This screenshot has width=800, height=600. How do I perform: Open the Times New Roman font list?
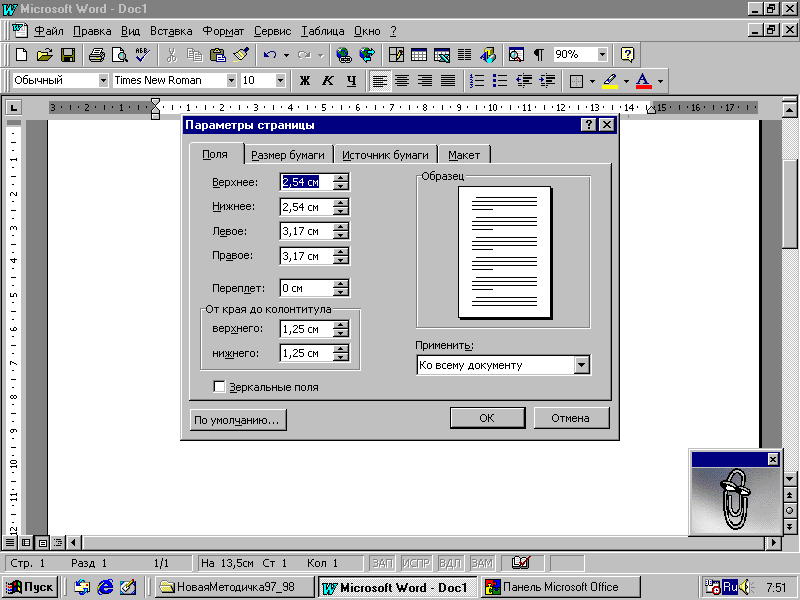tap(231, 81)
